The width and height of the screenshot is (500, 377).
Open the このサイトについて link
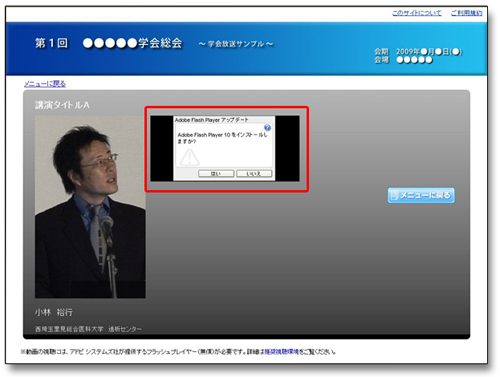pyautogui.click(x=416, y=13)
